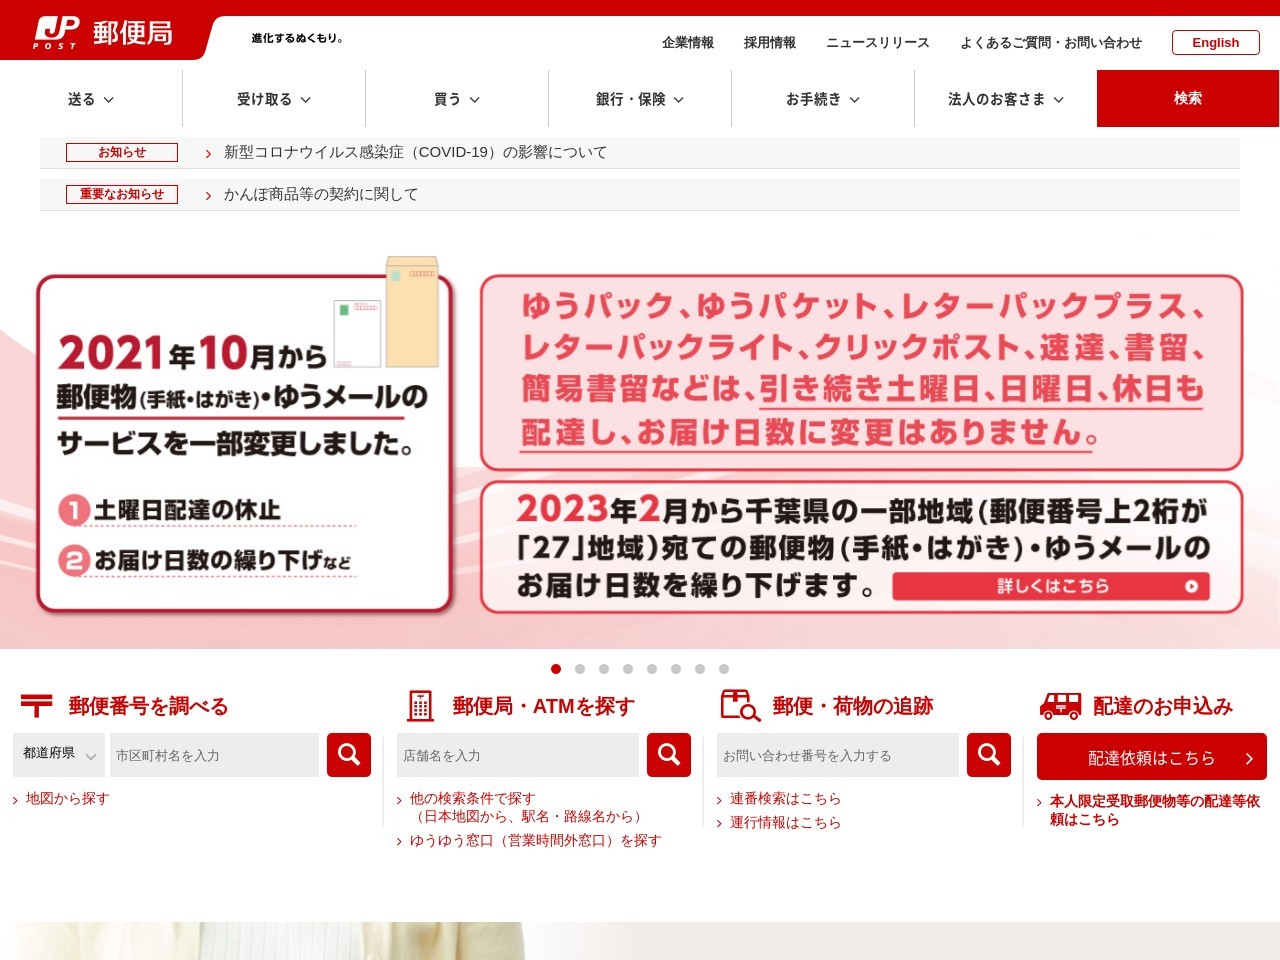Click the 郵便番号を調べる heading
The image size is (1280, 960).
click(148, 706)
